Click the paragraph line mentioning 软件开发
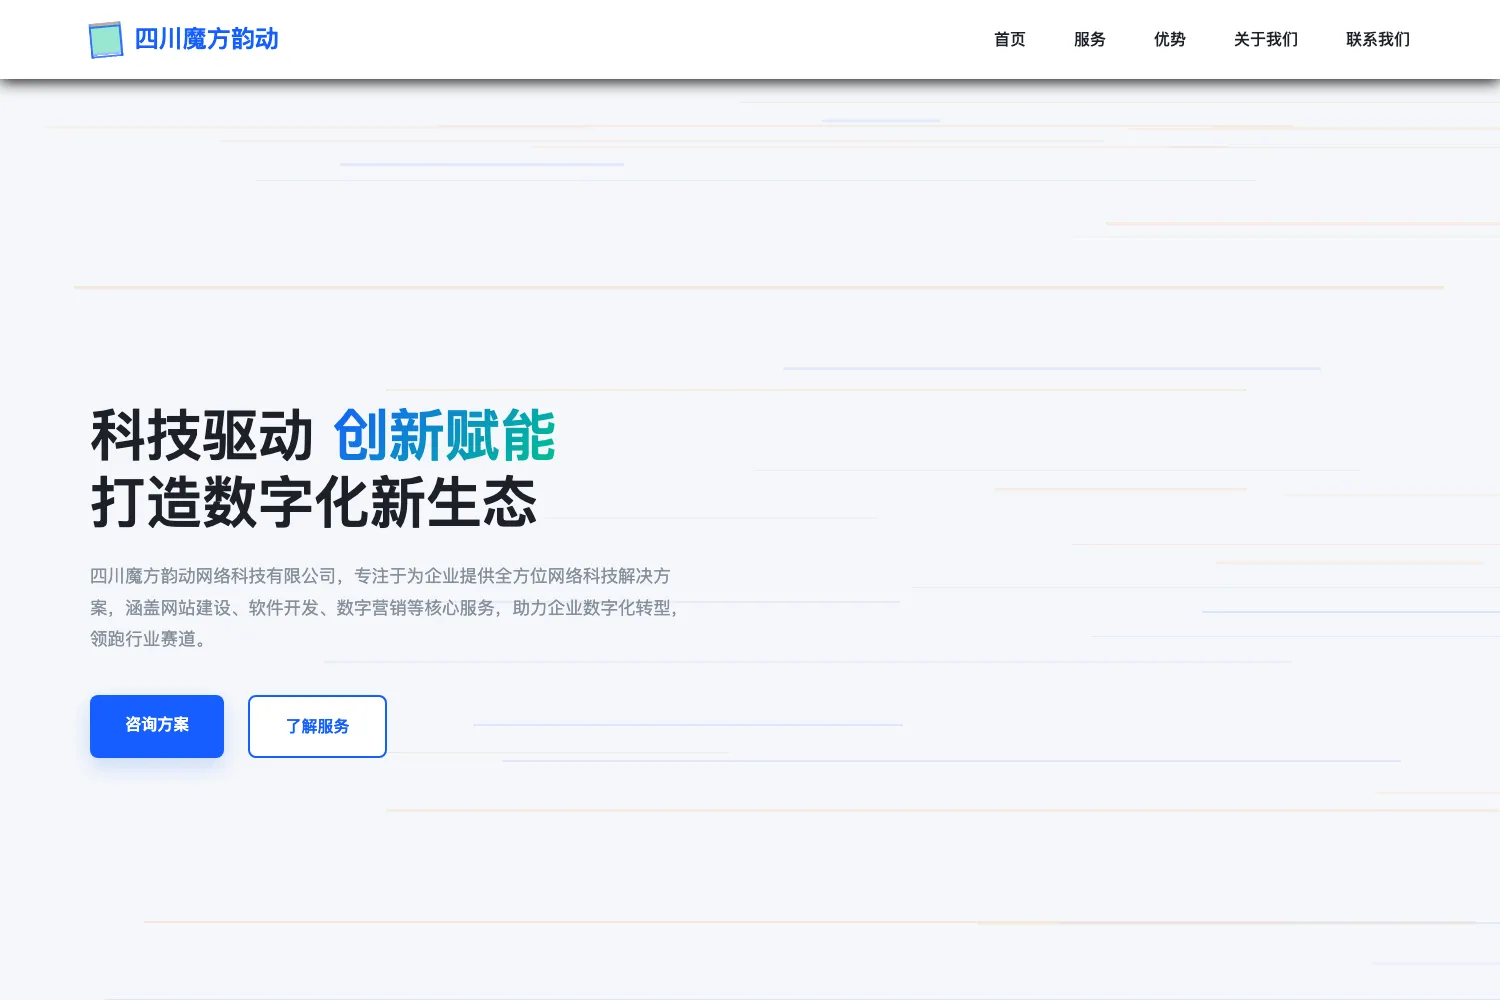Screen dimensions: 1500x1000 click(384, 608)
